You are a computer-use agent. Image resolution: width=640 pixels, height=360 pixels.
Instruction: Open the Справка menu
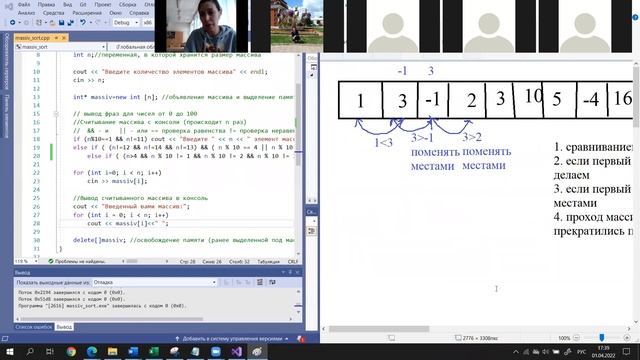click(x=139, y=13)
